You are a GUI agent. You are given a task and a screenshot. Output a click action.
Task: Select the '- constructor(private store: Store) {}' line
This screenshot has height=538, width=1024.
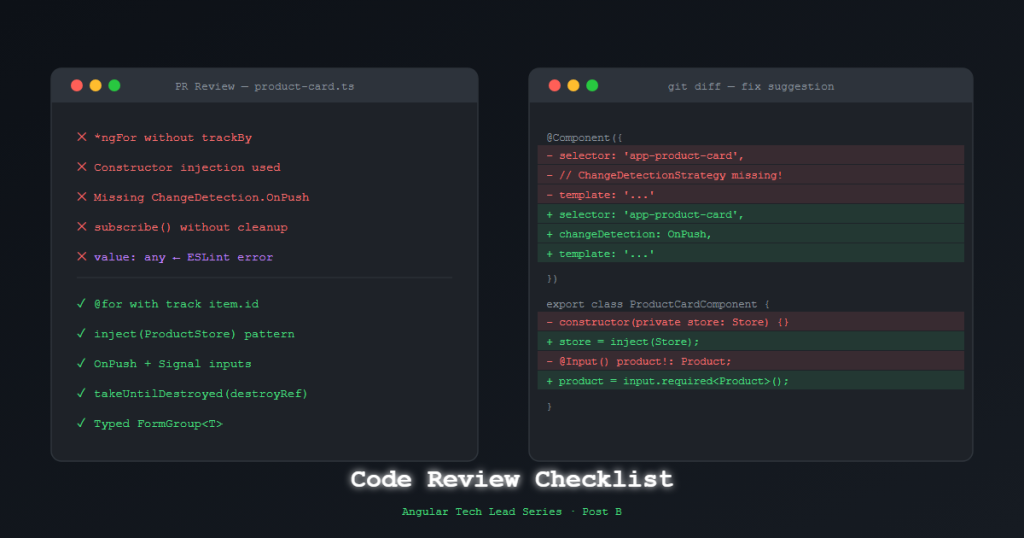(x=750, y=322)
